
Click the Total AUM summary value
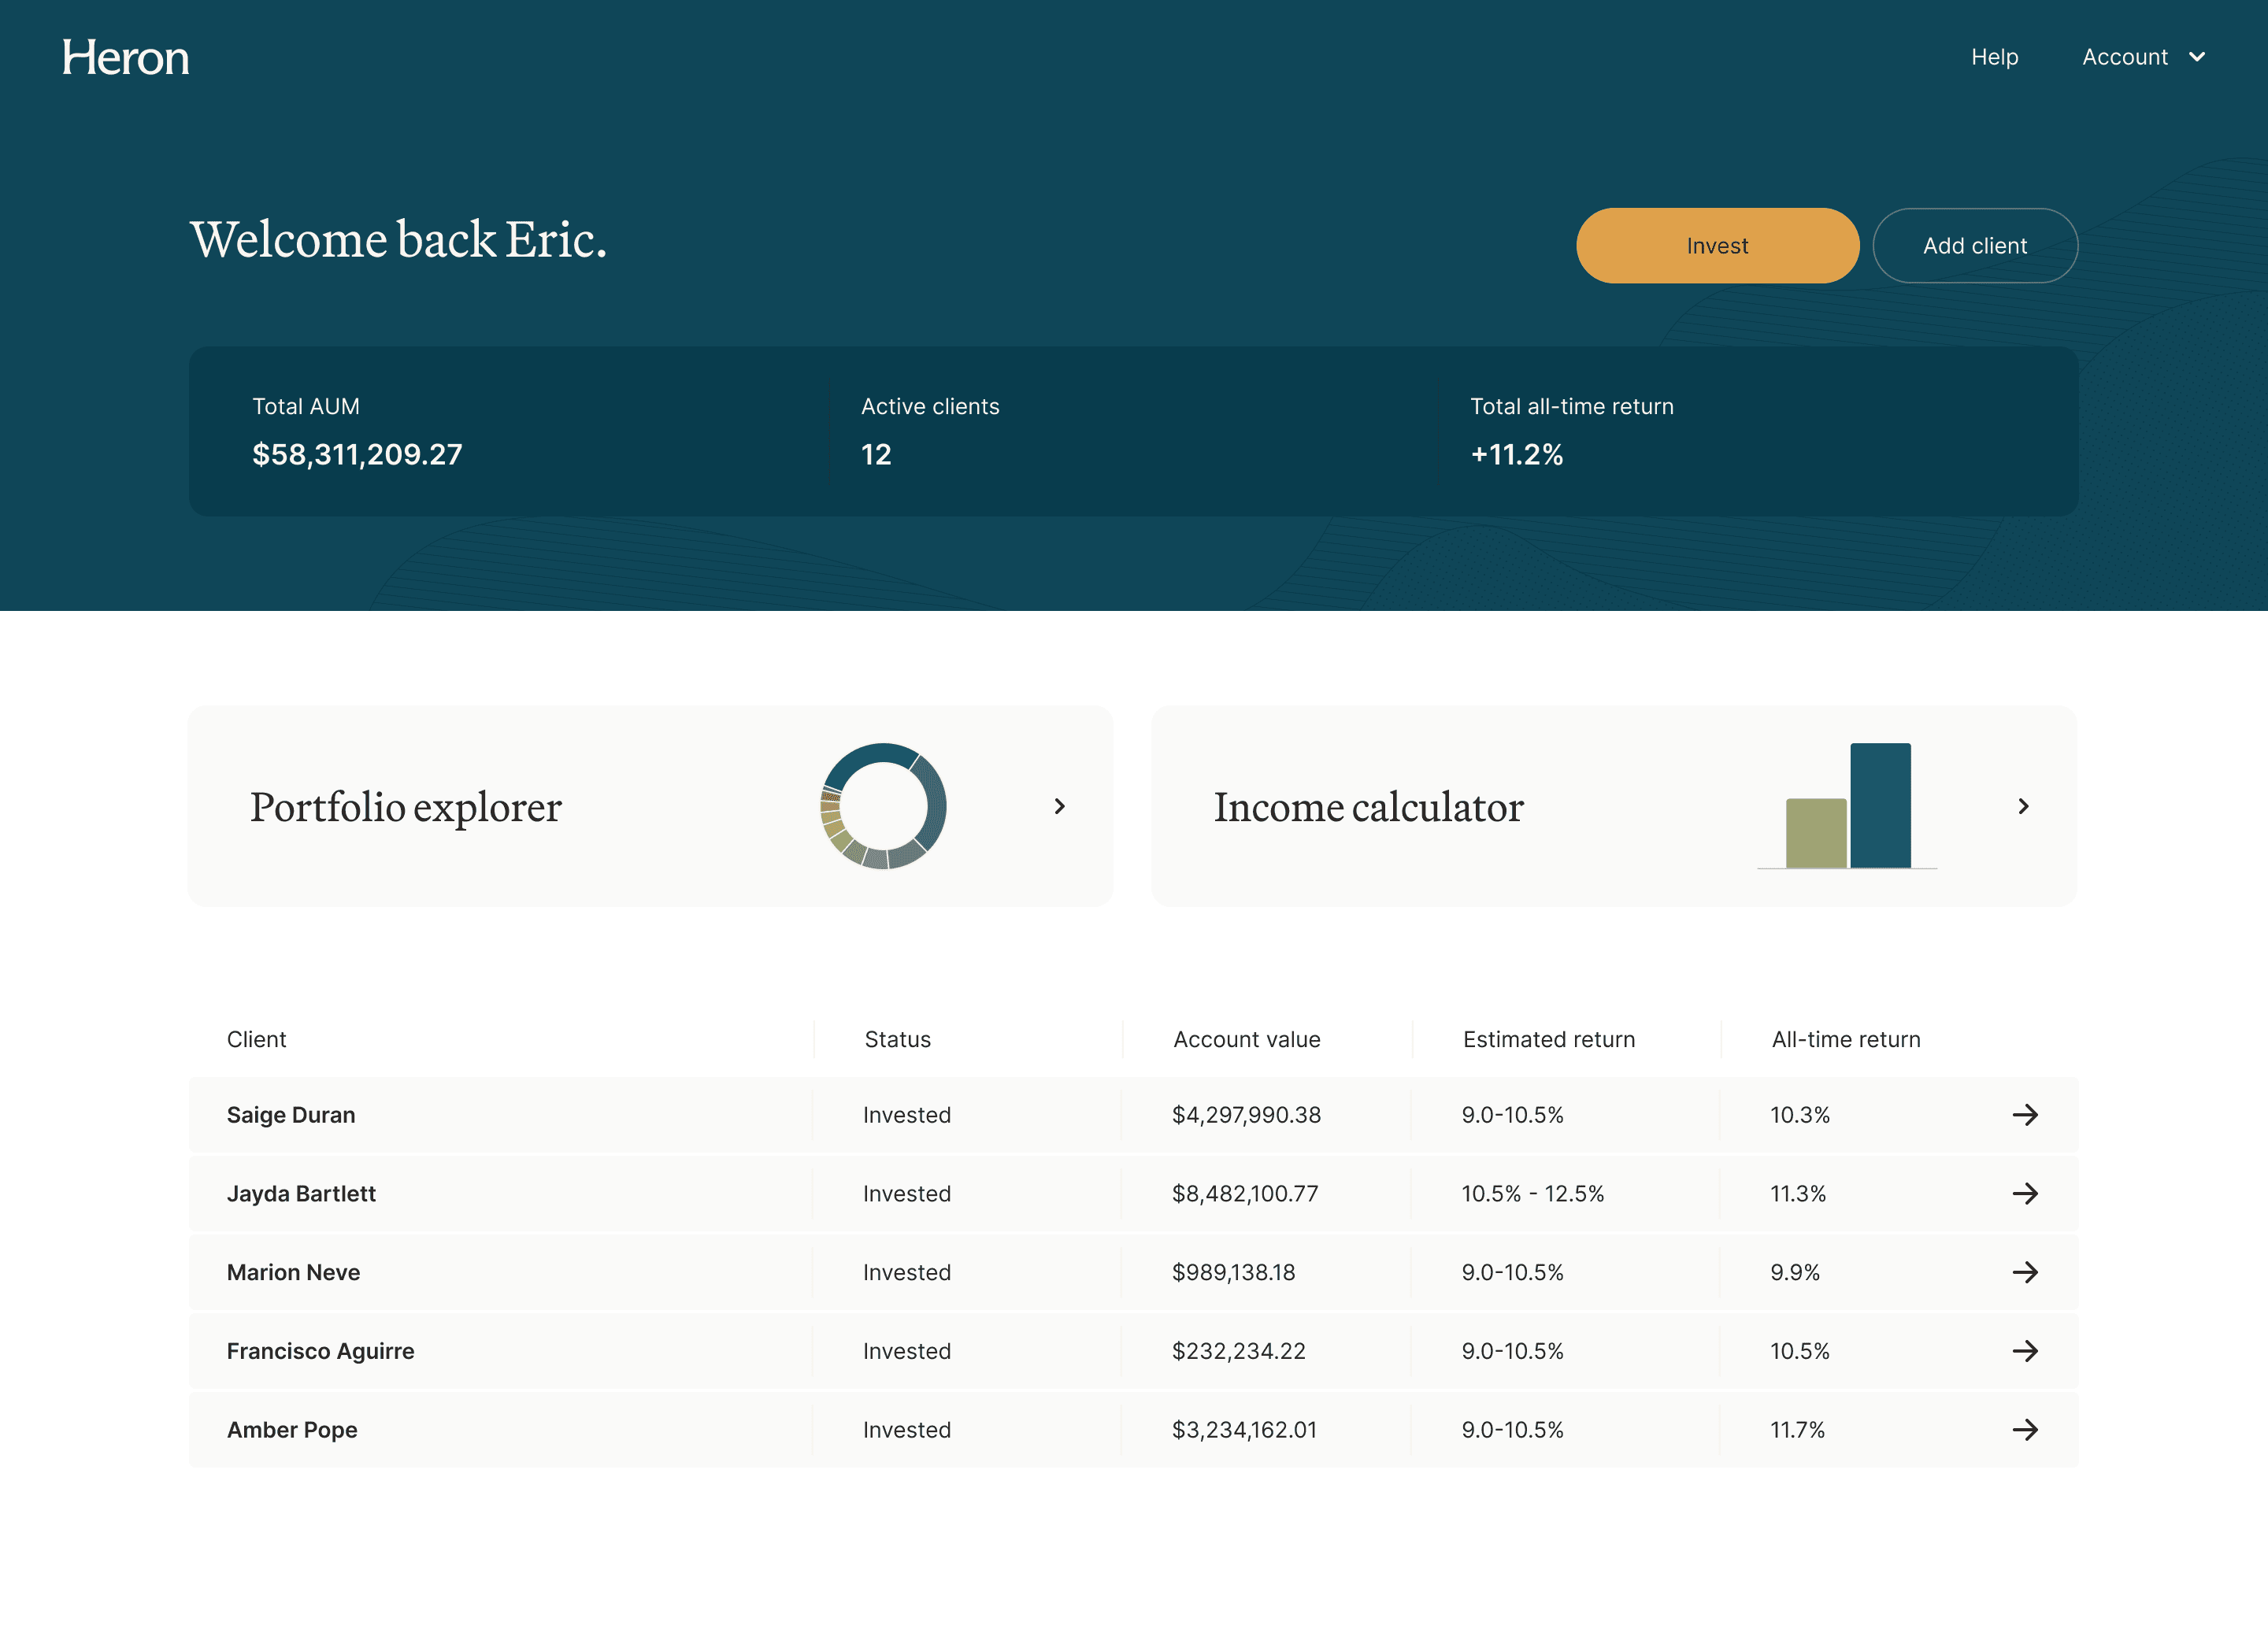point(357,455)
